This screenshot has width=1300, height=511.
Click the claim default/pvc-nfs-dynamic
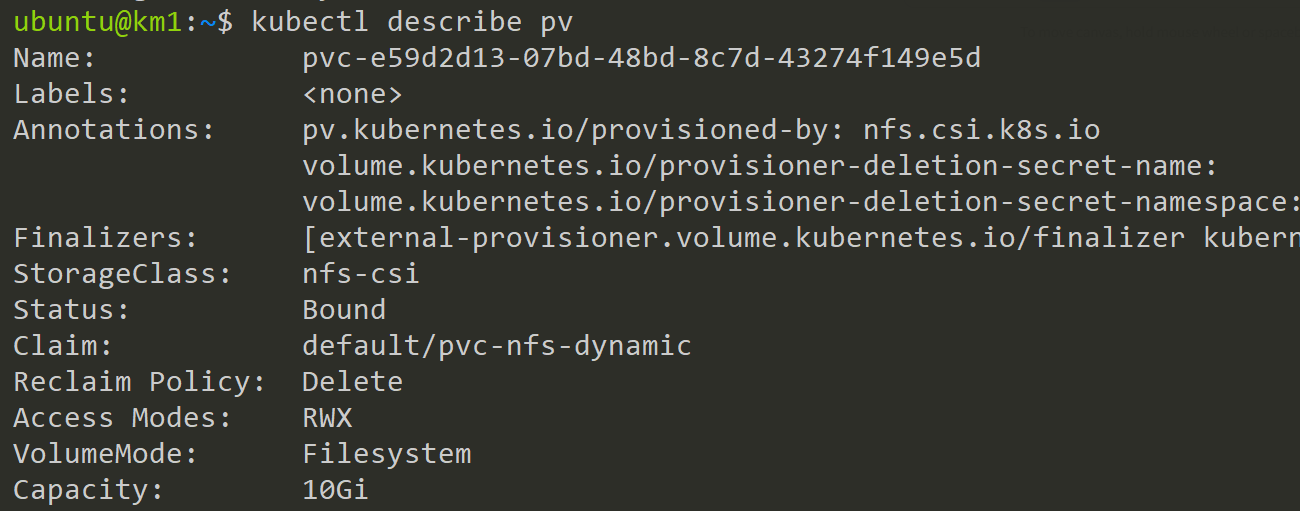497,346
